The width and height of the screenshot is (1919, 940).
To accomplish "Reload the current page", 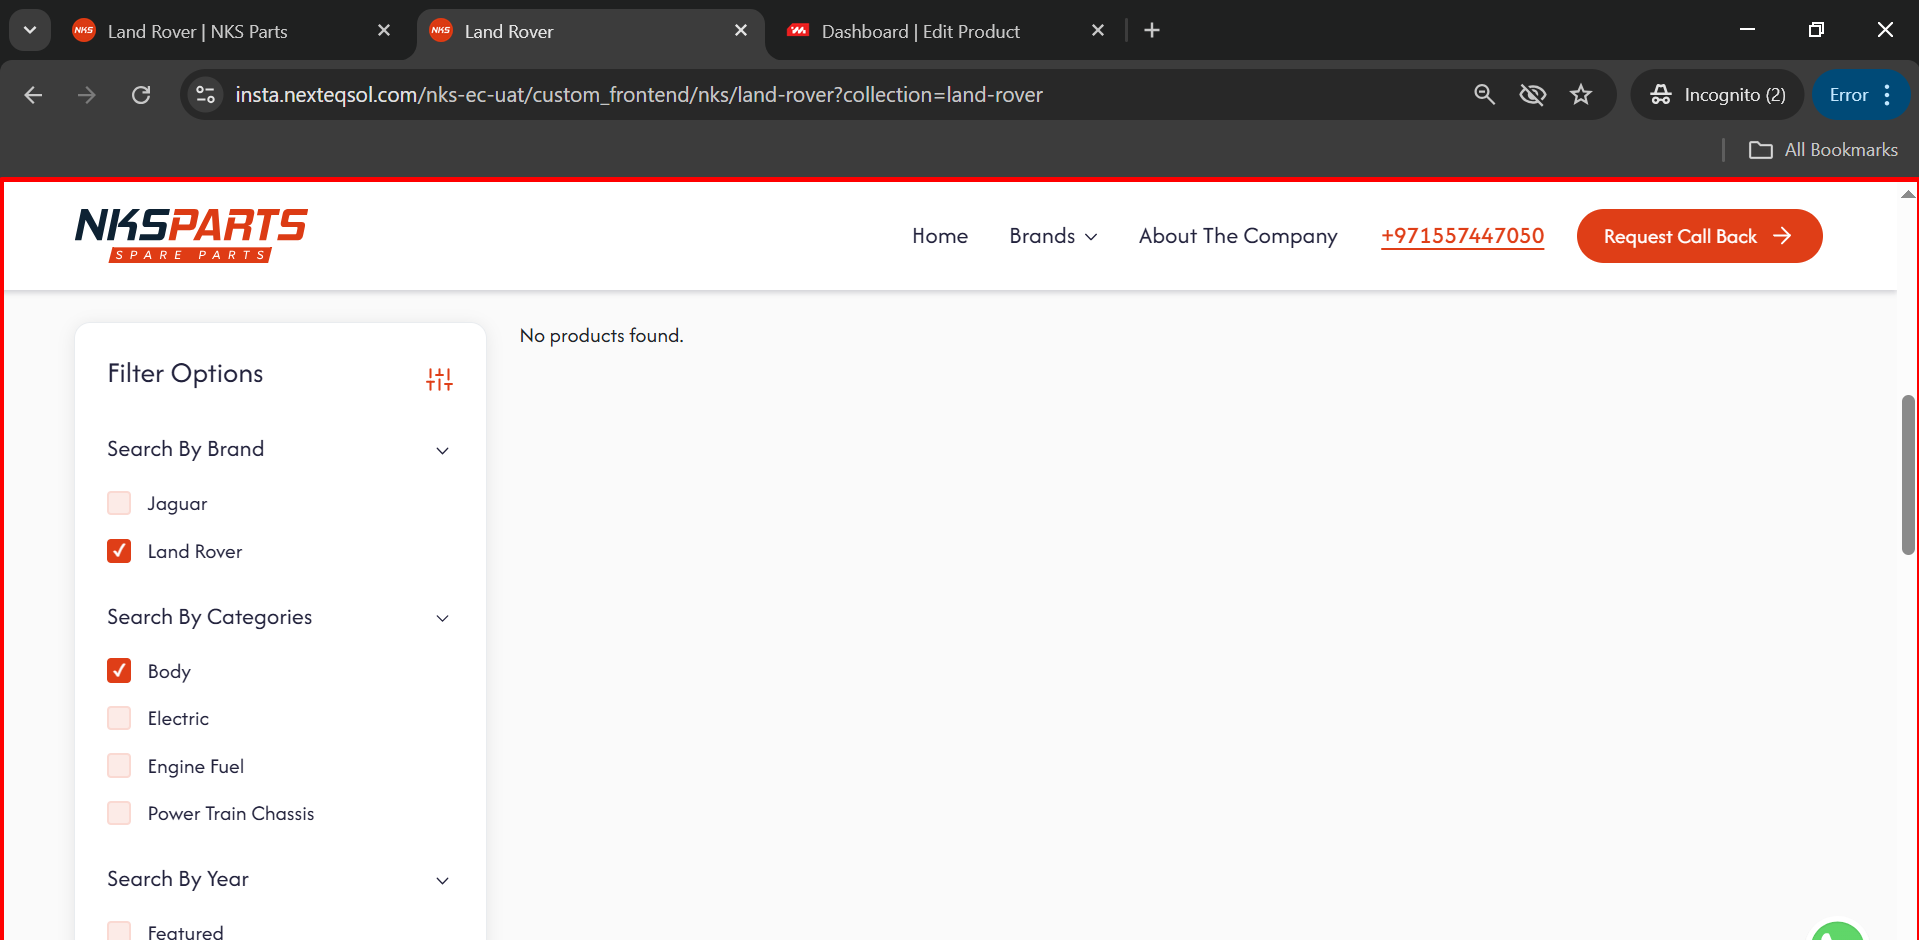I will [x=141, y=95].
